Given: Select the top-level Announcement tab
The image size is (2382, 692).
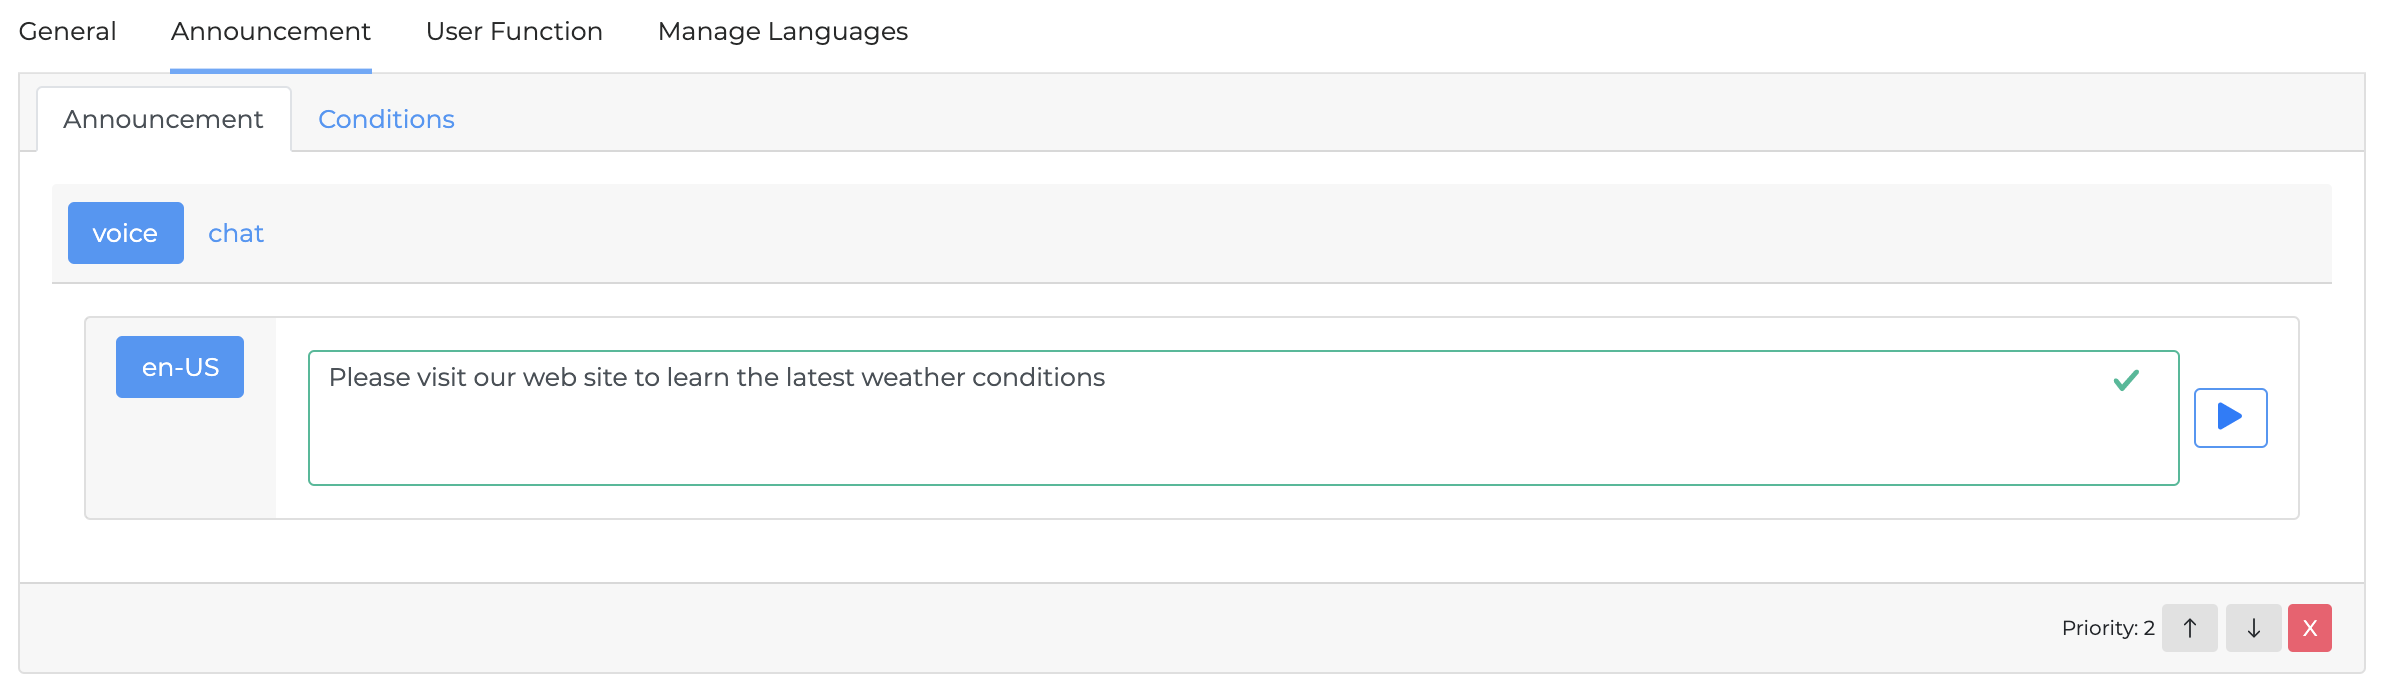Looking at the screenshot, I should pyautogui.click(x=270, y=32).
